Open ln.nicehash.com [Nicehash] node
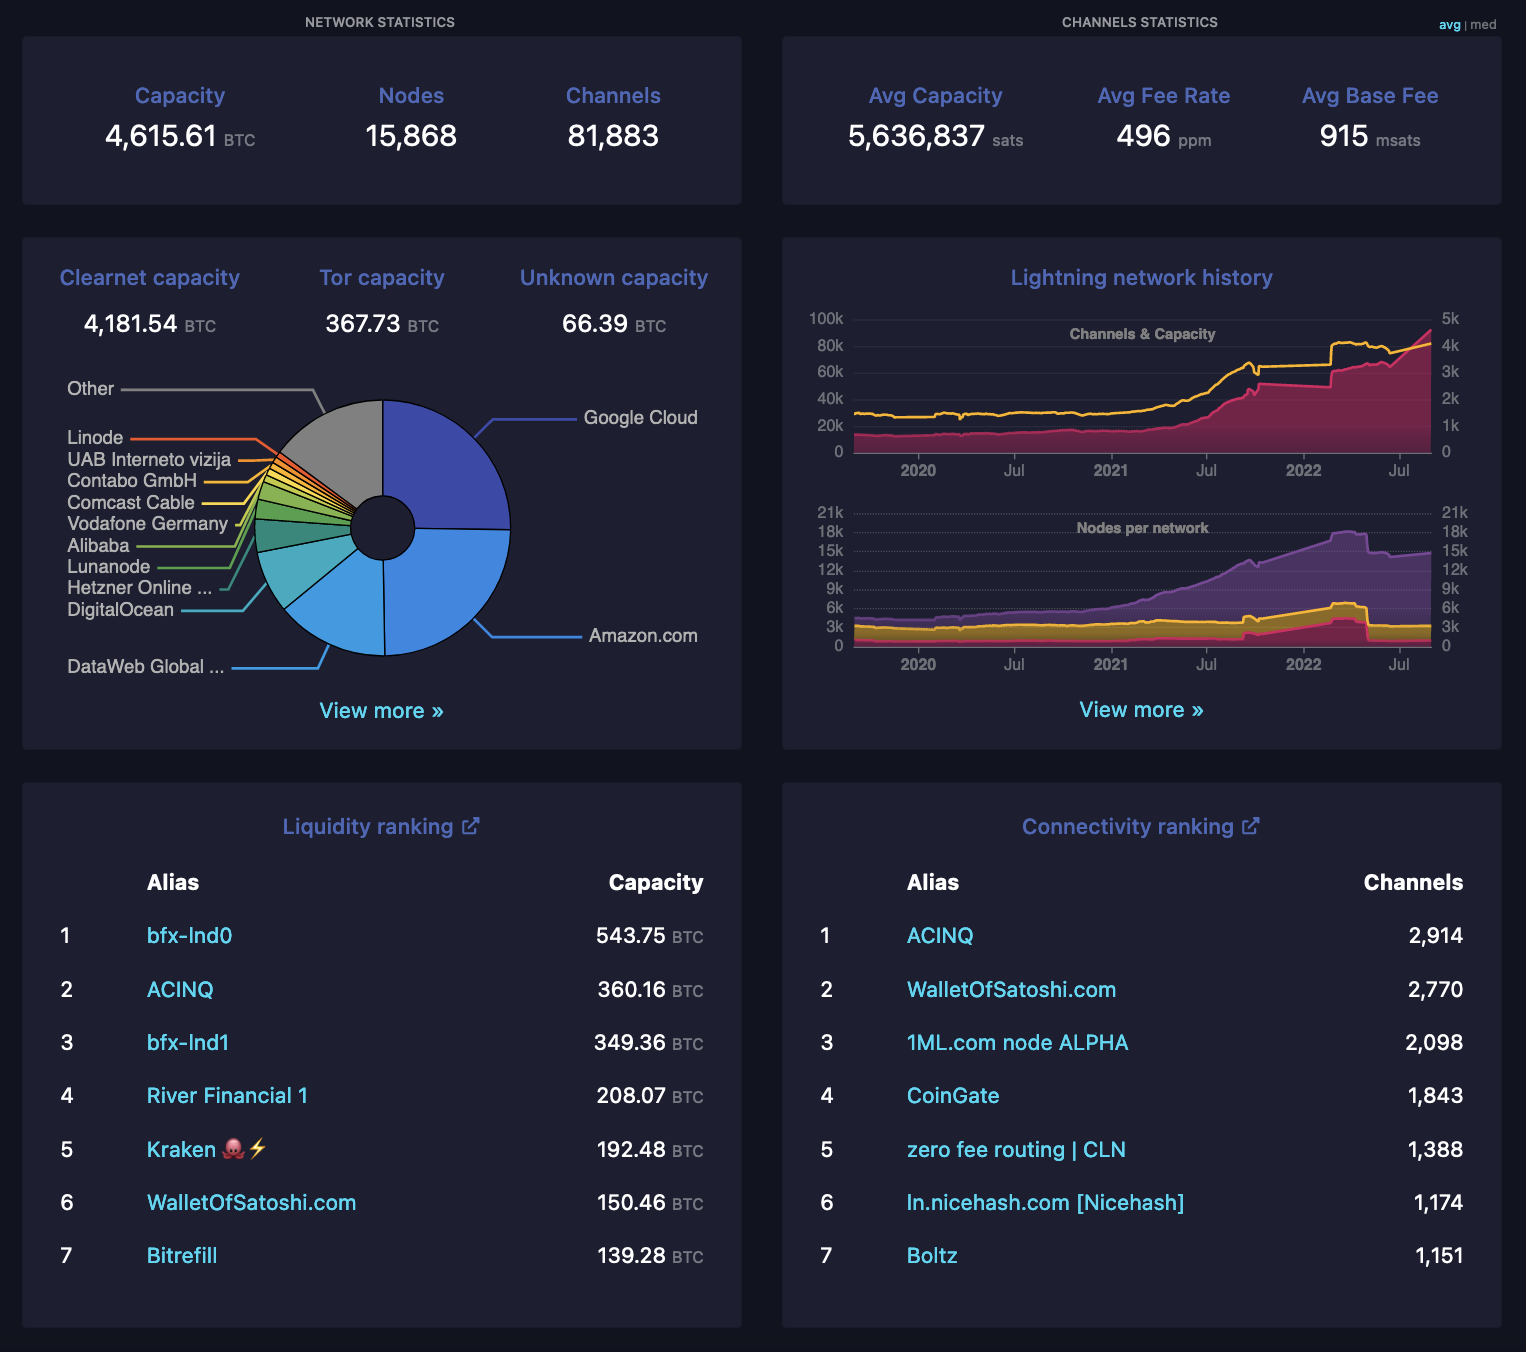 click(1045, 1203)
